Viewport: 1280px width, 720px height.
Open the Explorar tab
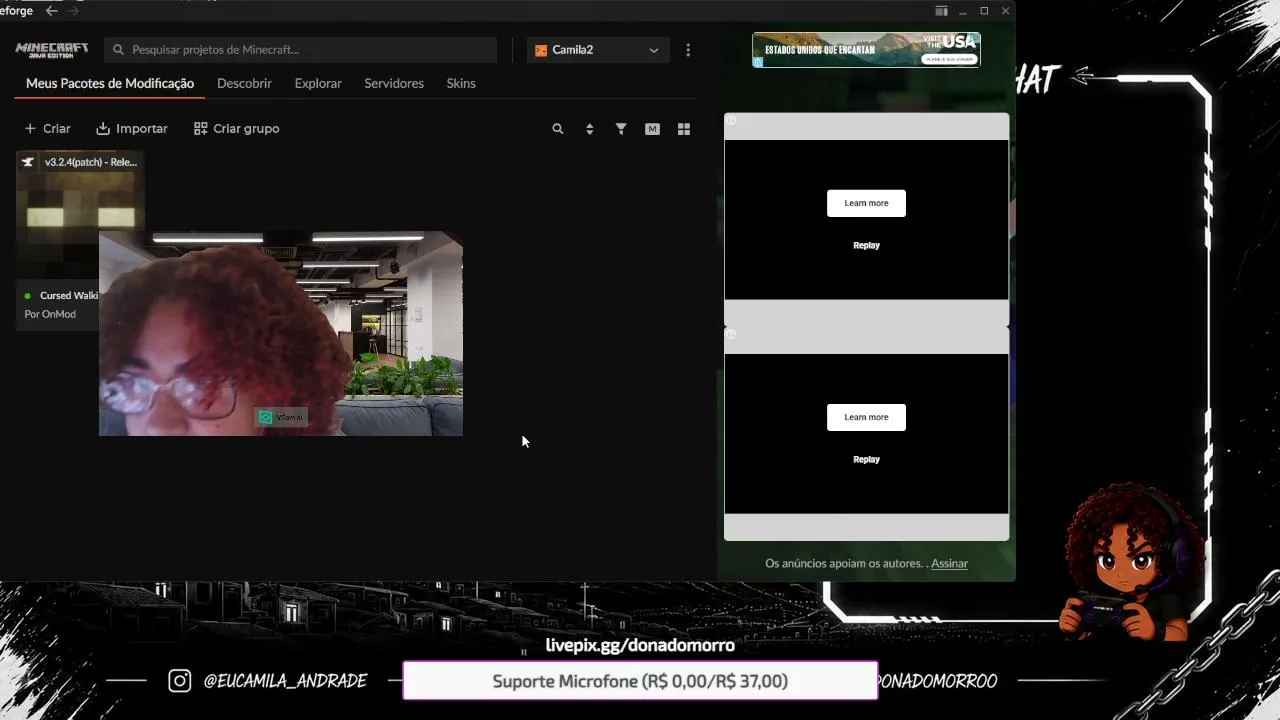click(x=318, y=84)
